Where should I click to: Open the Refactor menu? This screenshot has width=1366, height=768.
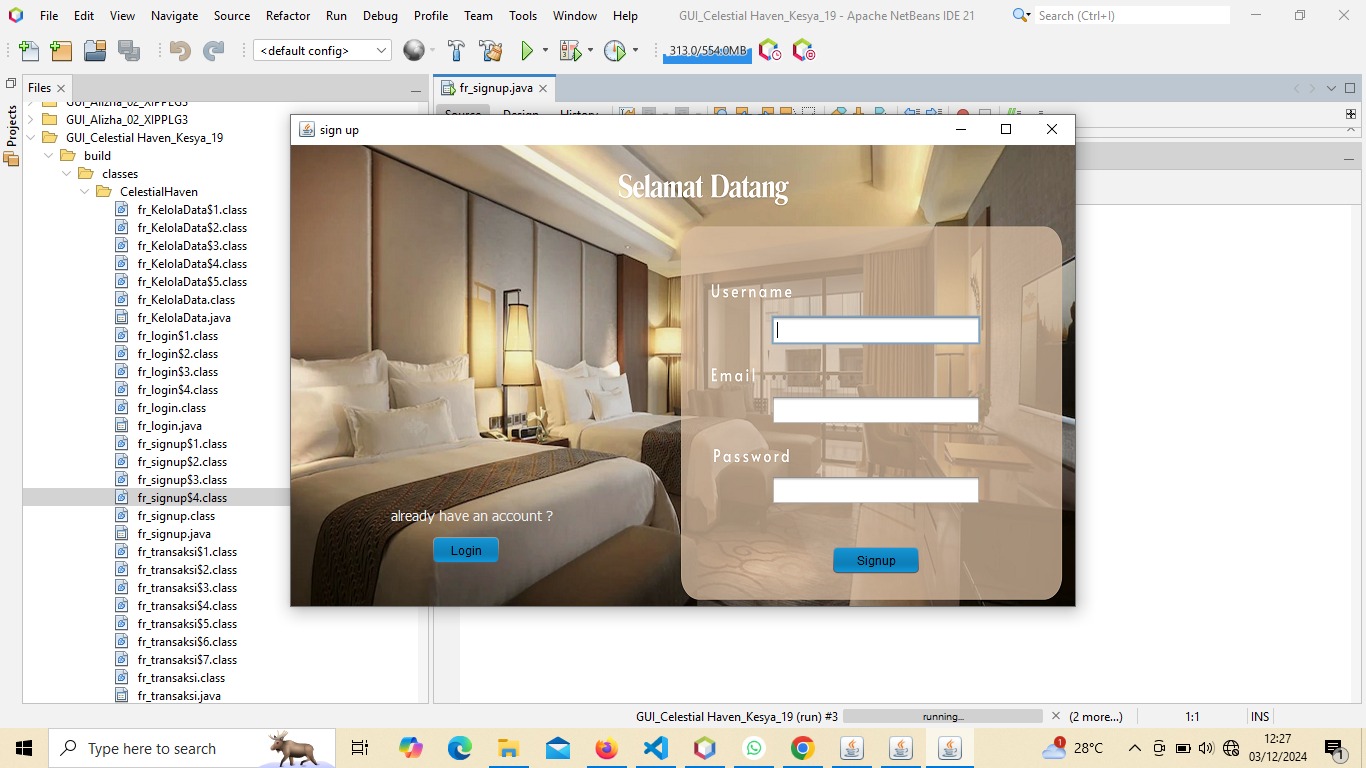[x=288, y=16]
